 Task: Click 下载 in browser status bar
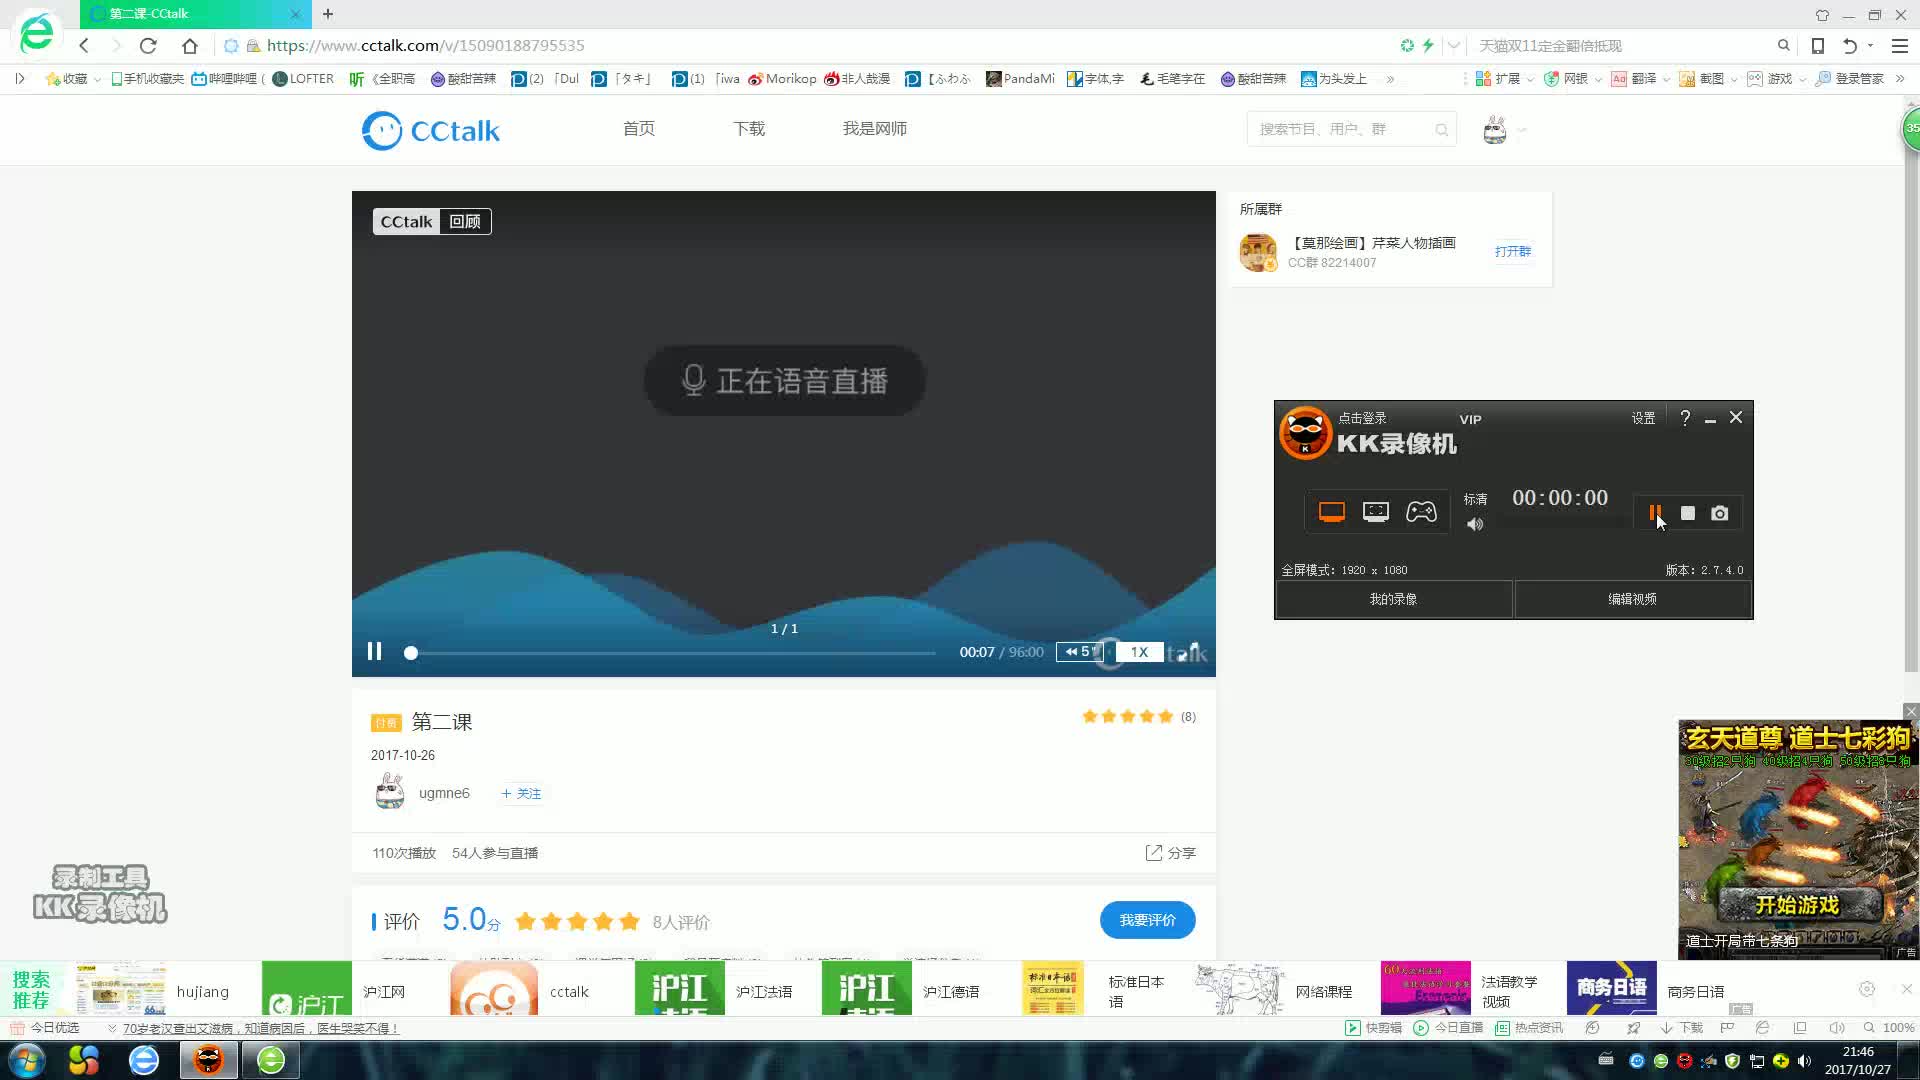[x=1681, y=1028]
